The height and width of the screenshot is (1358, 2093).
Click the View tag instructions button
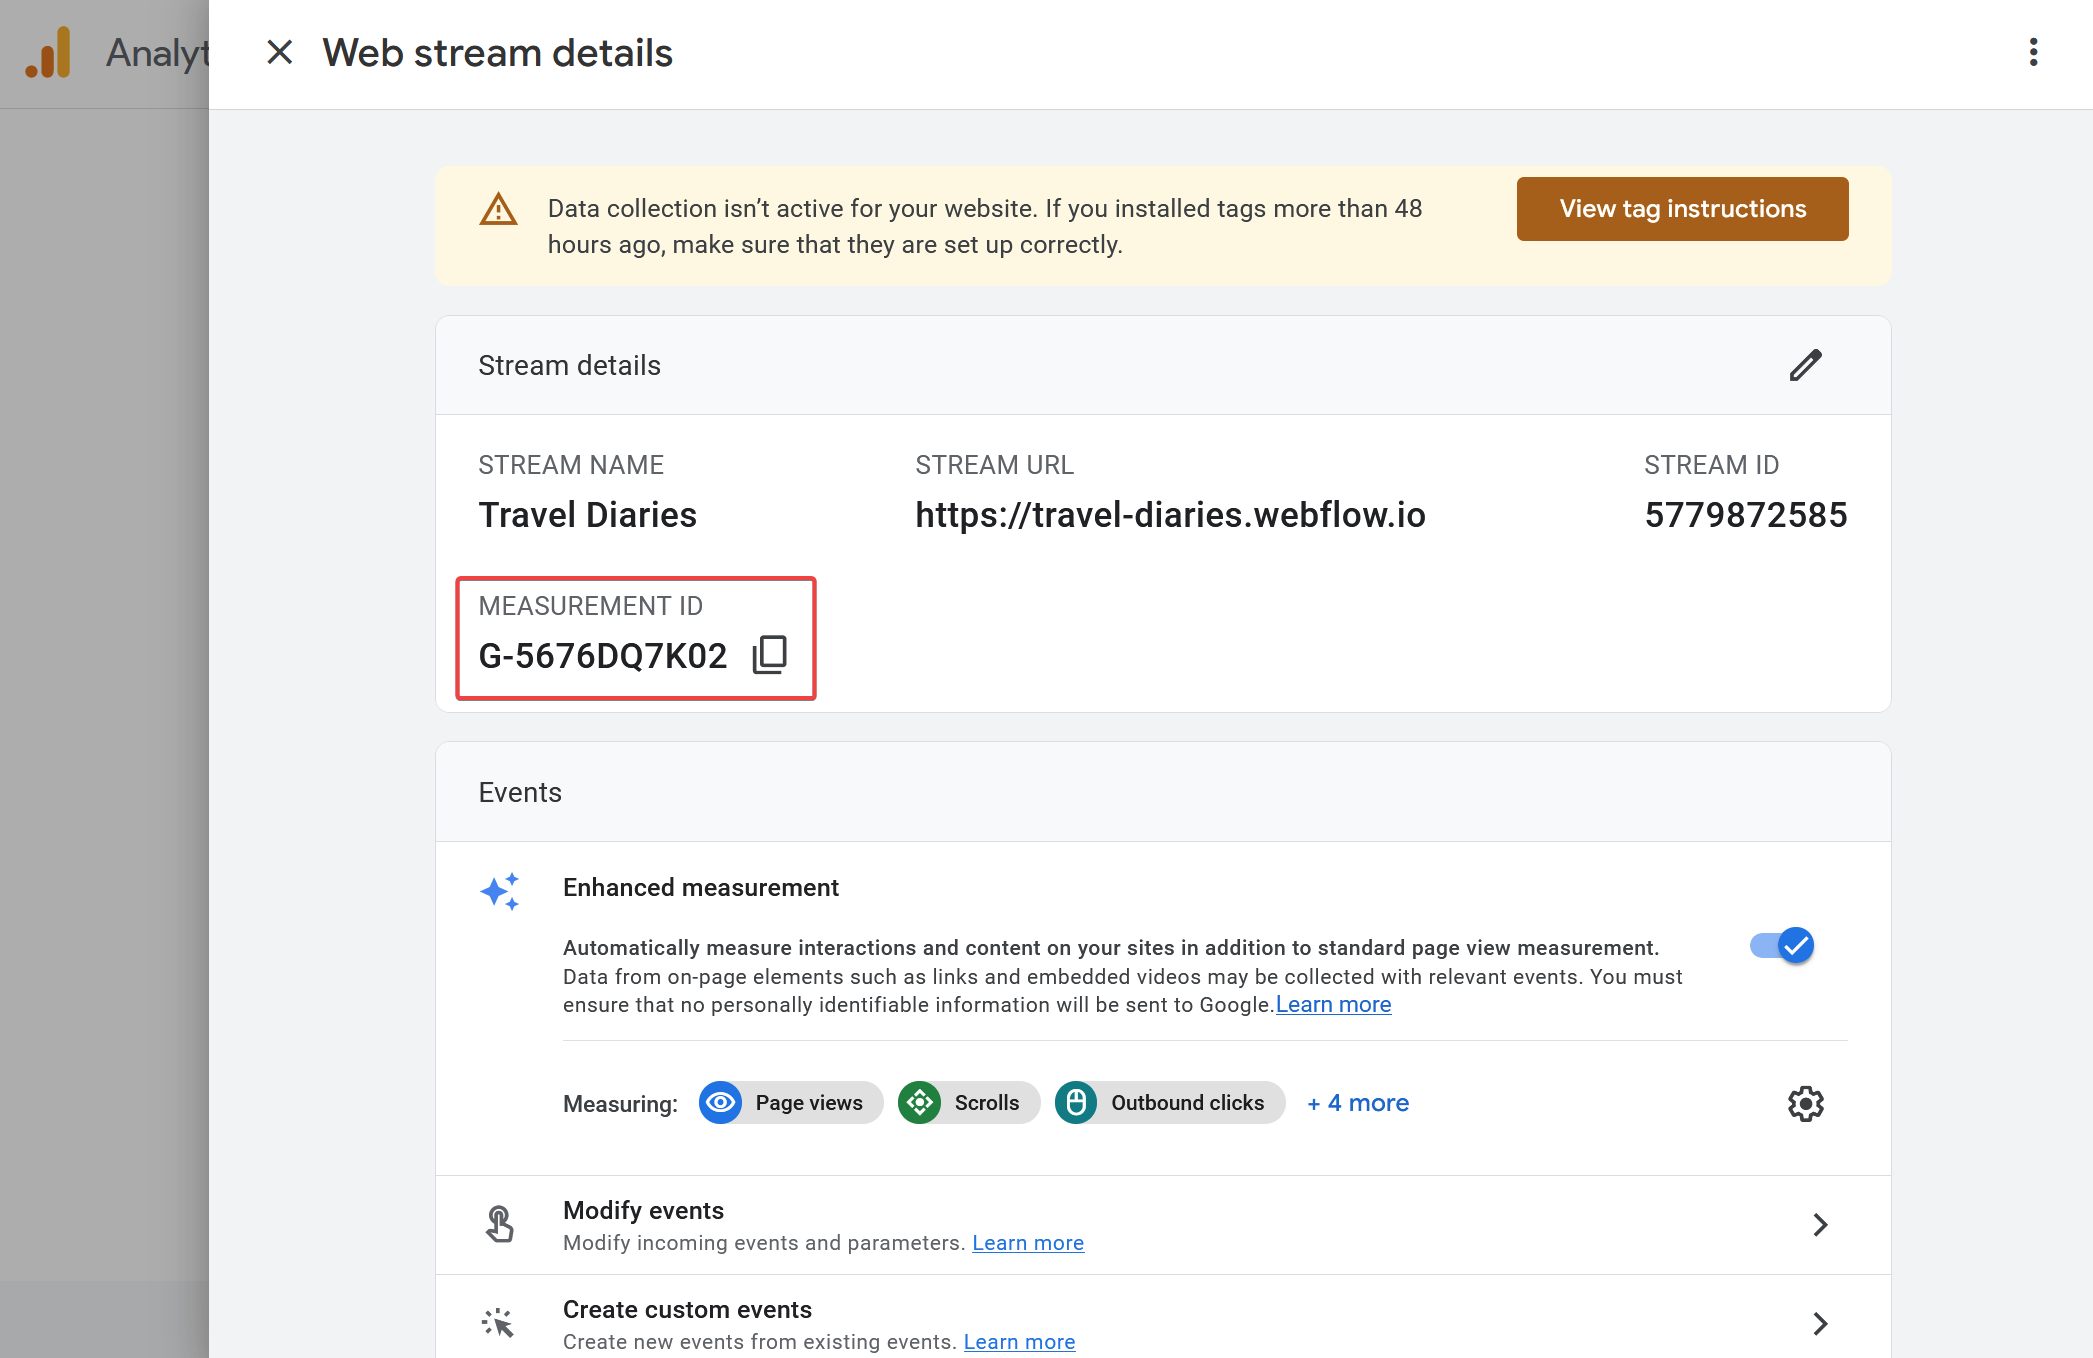[1682, 209]
